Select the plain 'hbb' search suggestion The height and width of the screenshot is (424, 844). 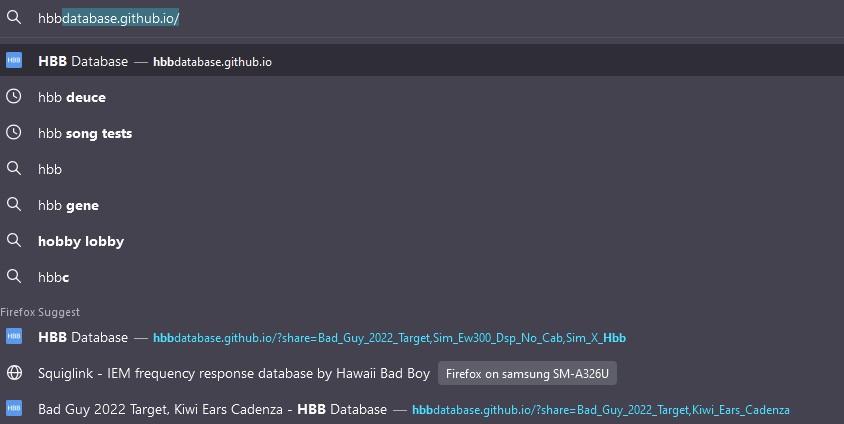click(422, 169)
